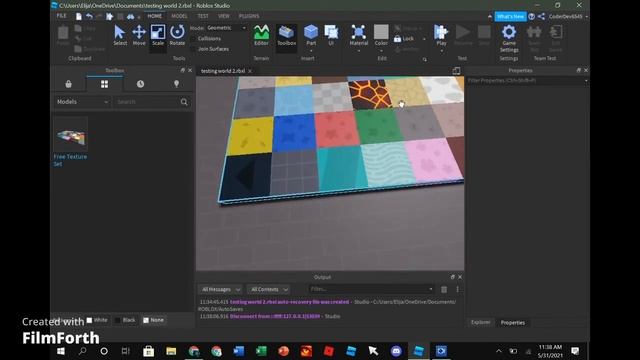Image resolution: width=640 pixels, height=360 pixels.
Task: Switch to the TEST ribbon tab
Action: pyautogui.click(x=203, y=16)
